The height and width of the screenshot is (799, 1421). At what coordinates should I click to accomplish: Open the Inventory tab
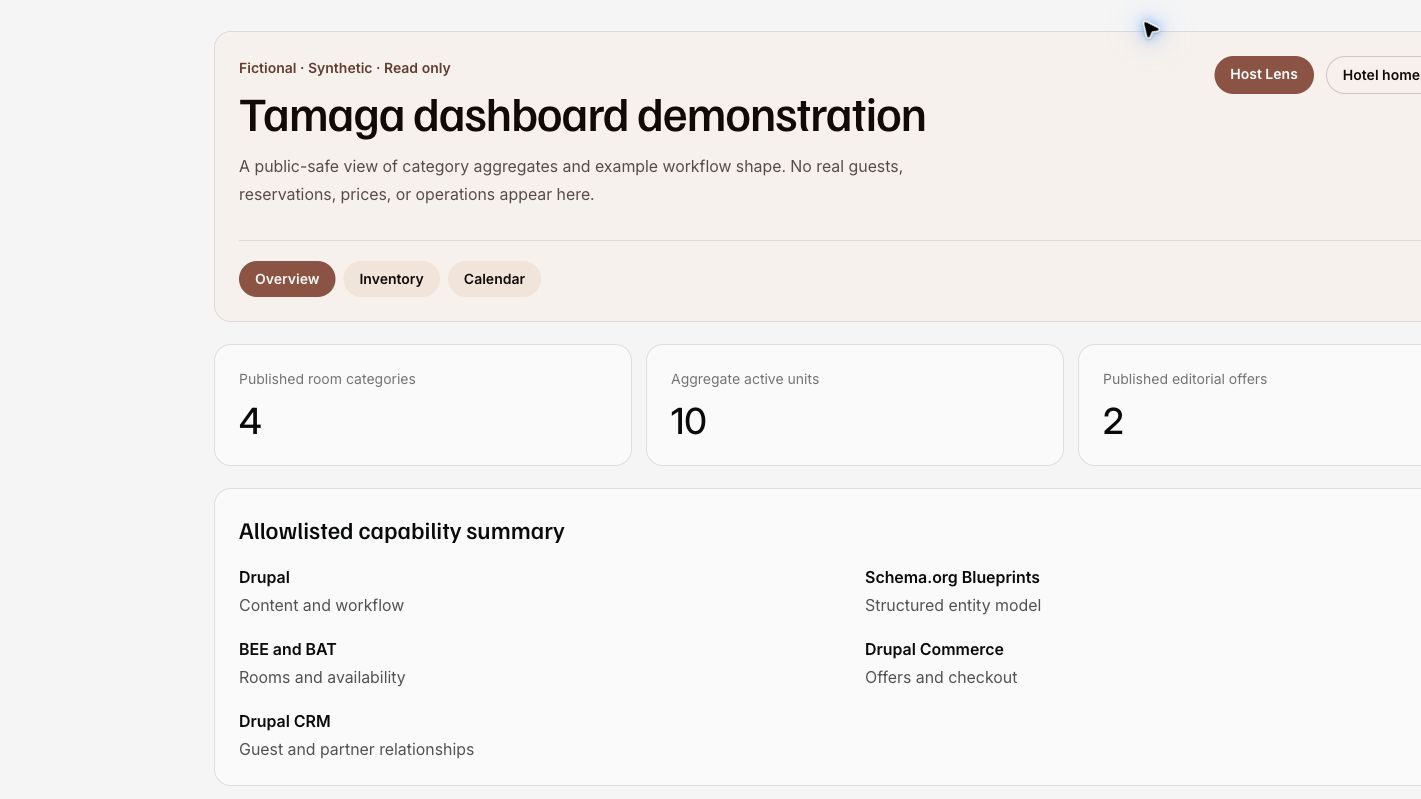click(391, 279)
